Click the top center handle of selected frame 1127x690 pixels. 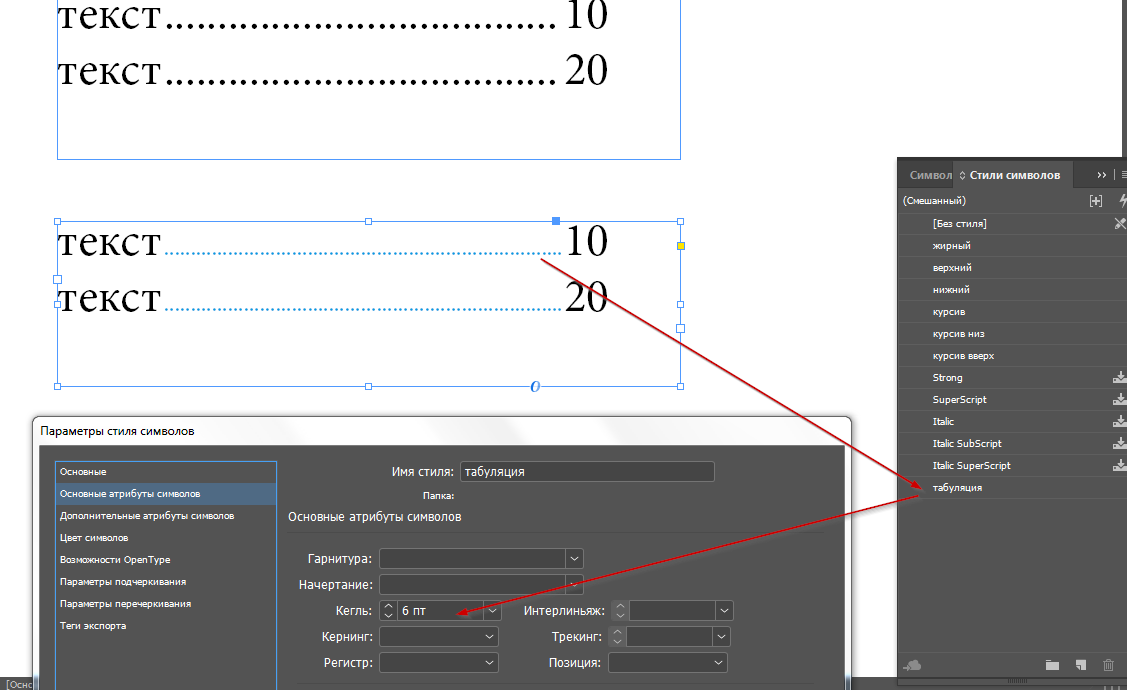[369, 221]
